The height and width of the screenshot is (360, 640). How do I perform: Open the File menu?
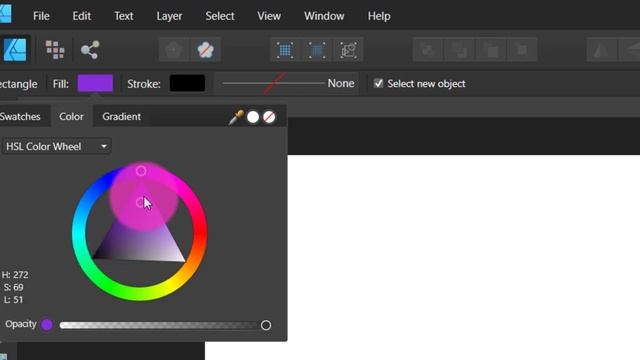click(41, 16)
